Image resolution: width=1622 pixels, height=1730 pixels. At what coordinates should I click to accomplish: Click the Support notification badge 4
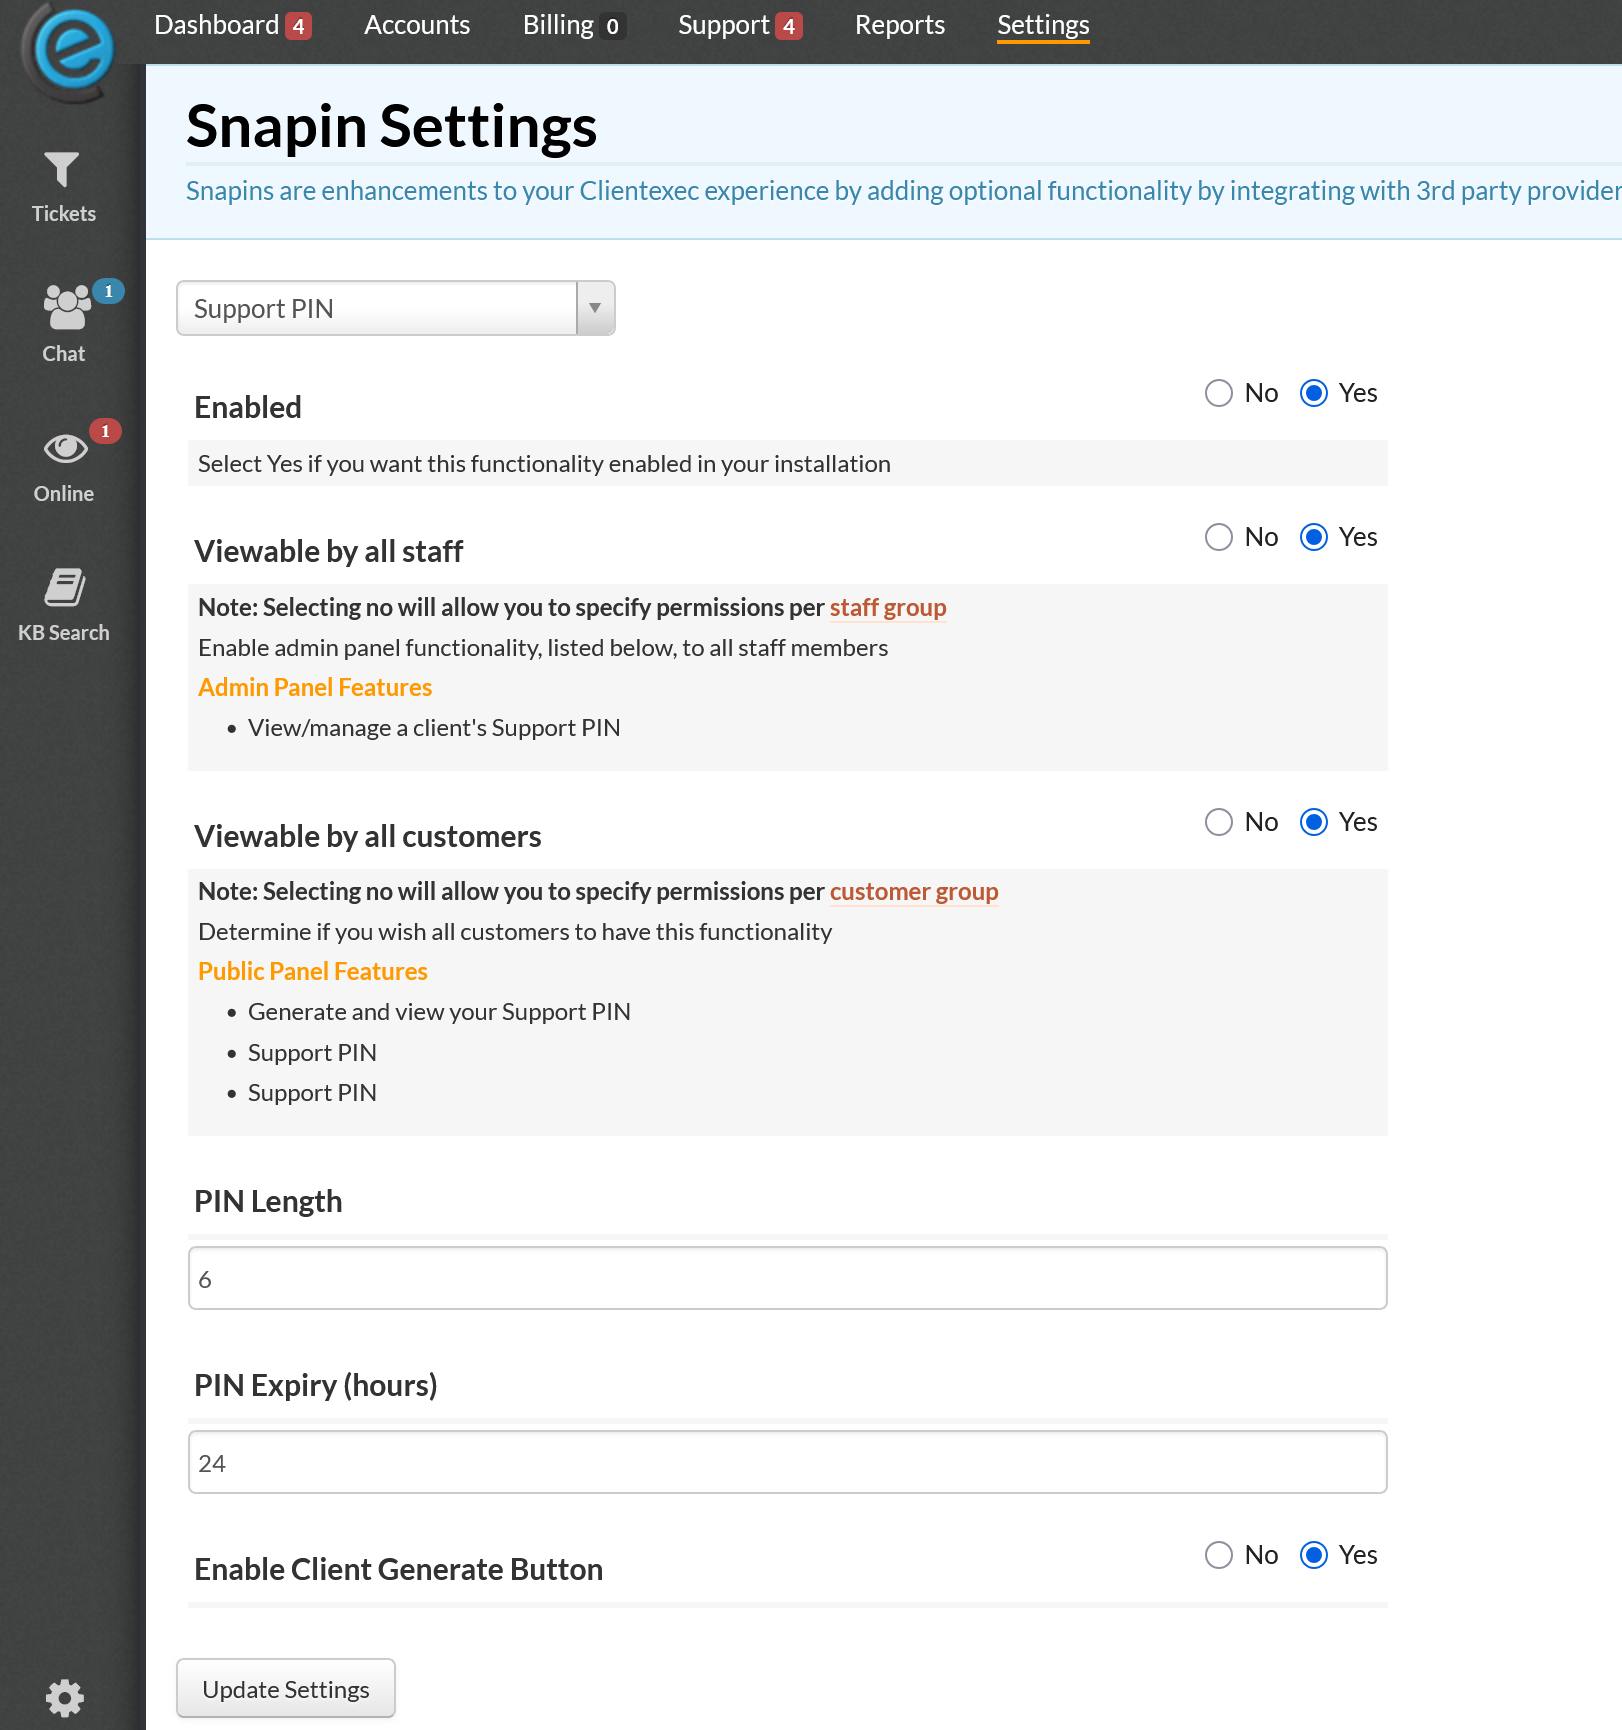789,26
